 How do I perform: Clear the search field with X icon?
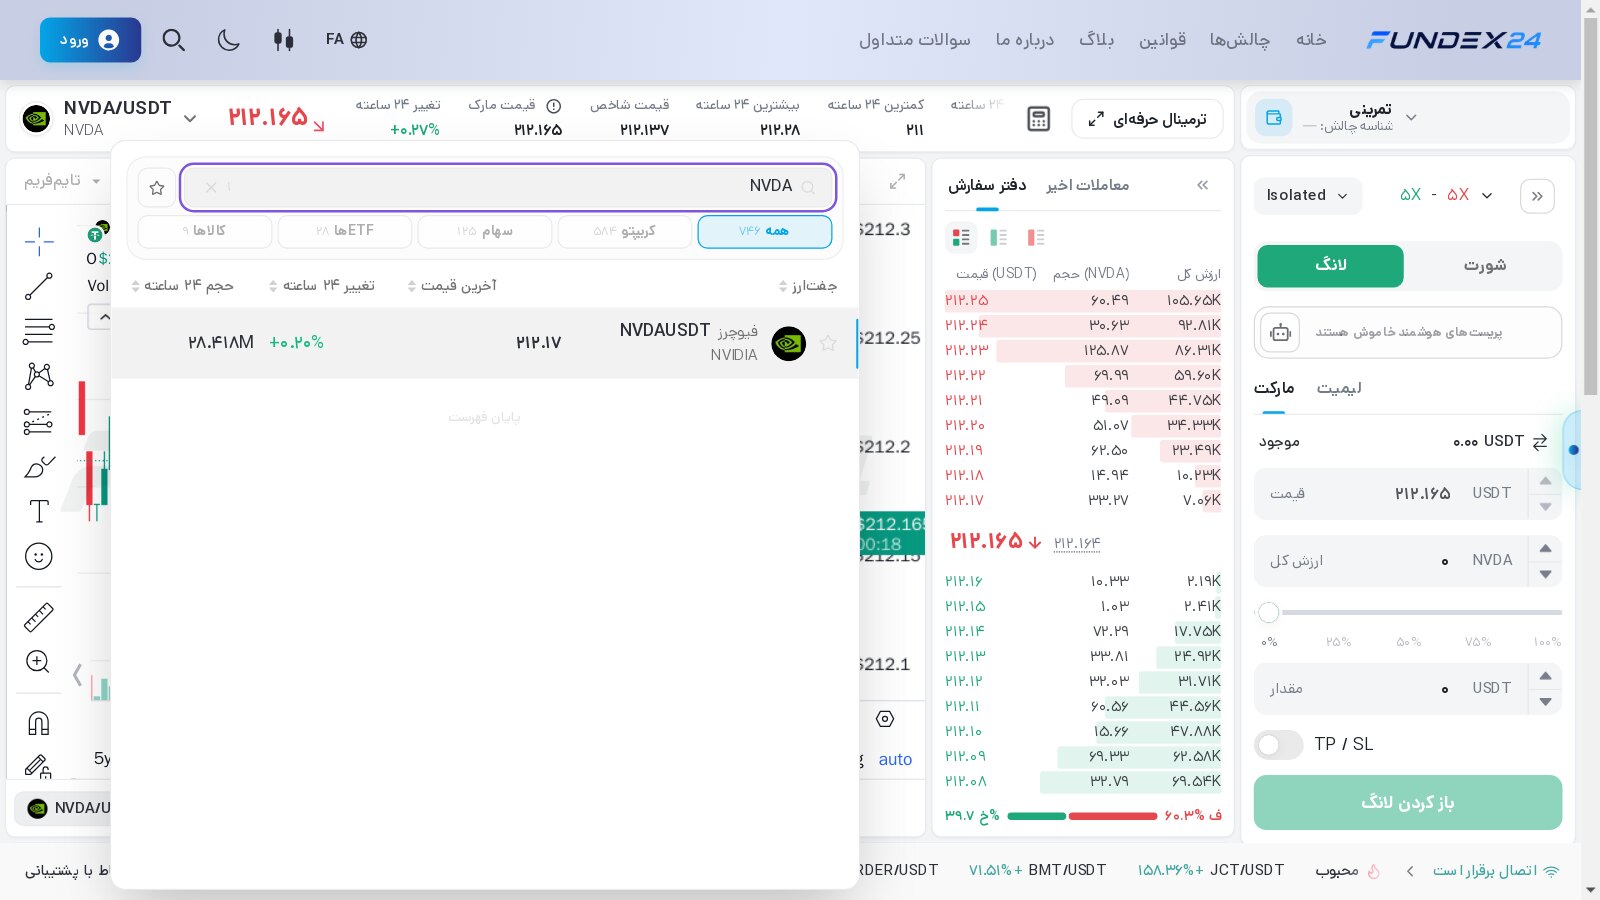point(210,187)
